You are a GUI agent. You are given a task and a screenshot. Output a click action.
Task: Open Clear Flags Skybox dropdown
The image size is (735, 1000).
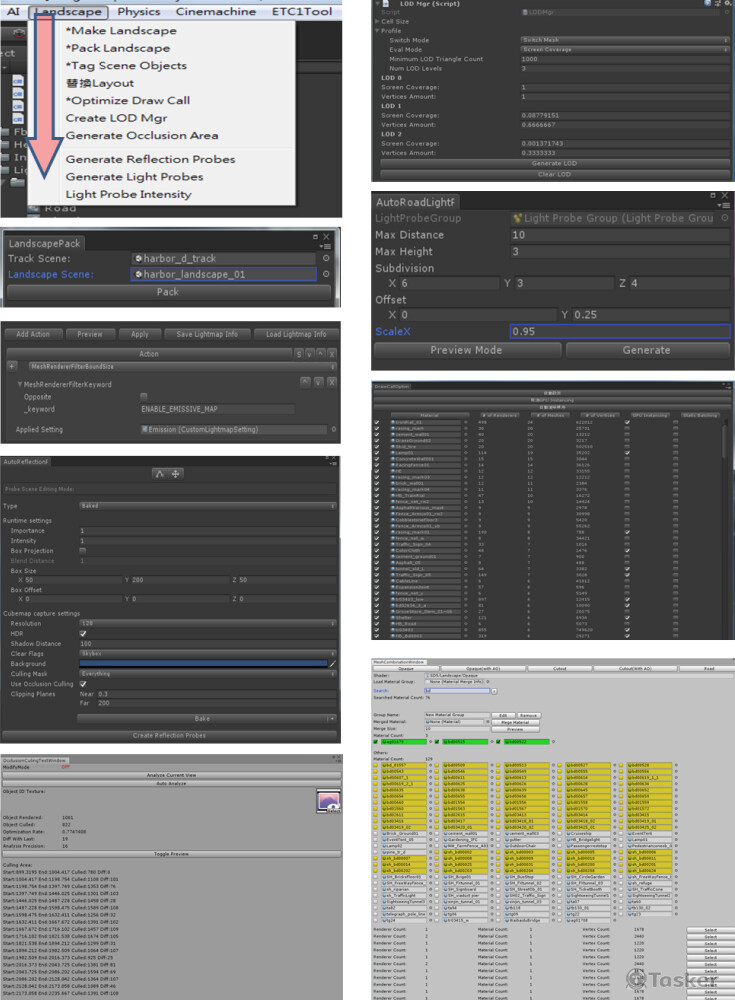pyautogui.click(x=208, y=654)
